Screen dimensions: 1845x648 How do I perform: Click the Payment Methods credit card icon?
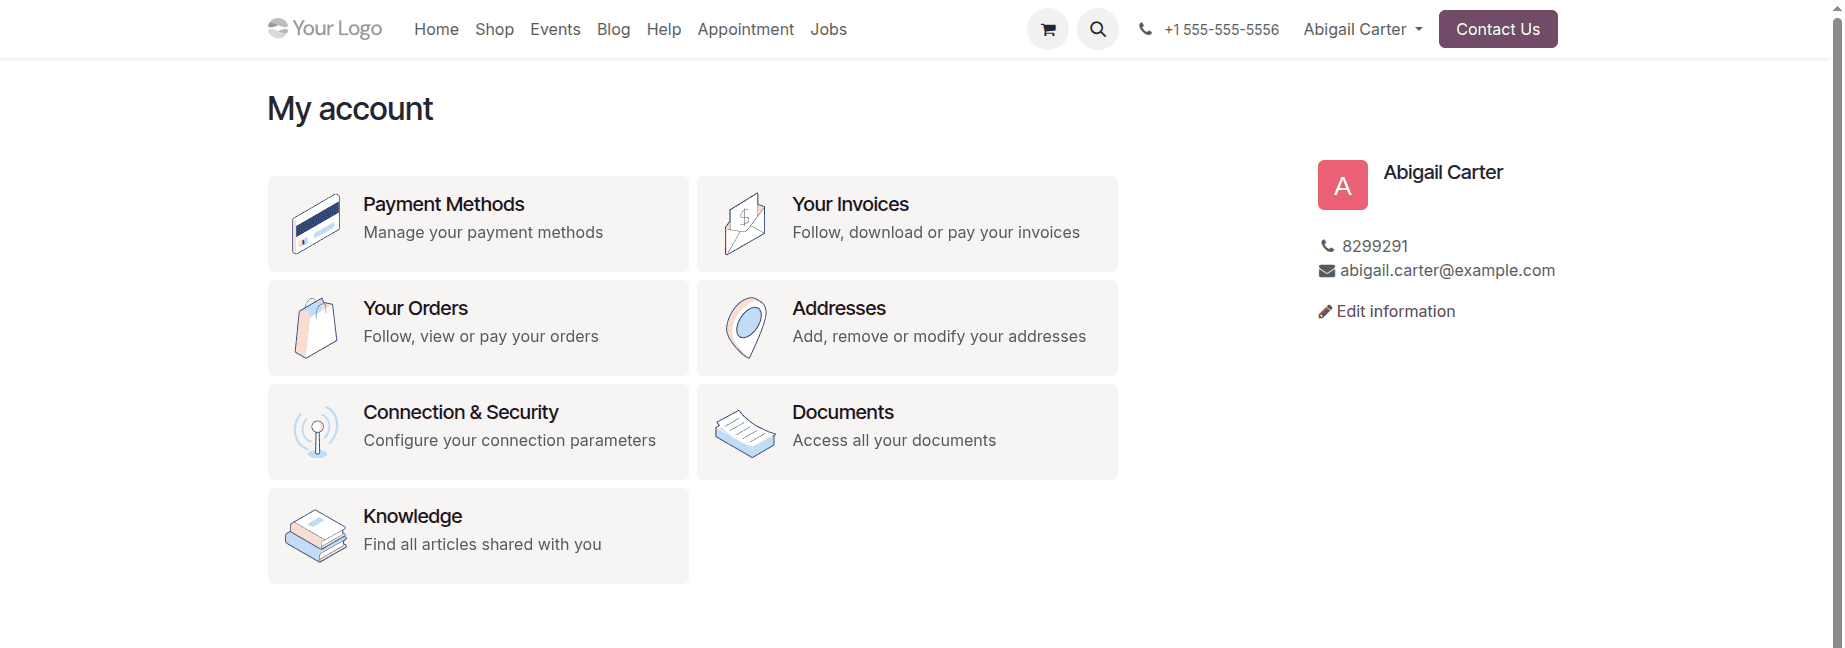click(316, 224)
